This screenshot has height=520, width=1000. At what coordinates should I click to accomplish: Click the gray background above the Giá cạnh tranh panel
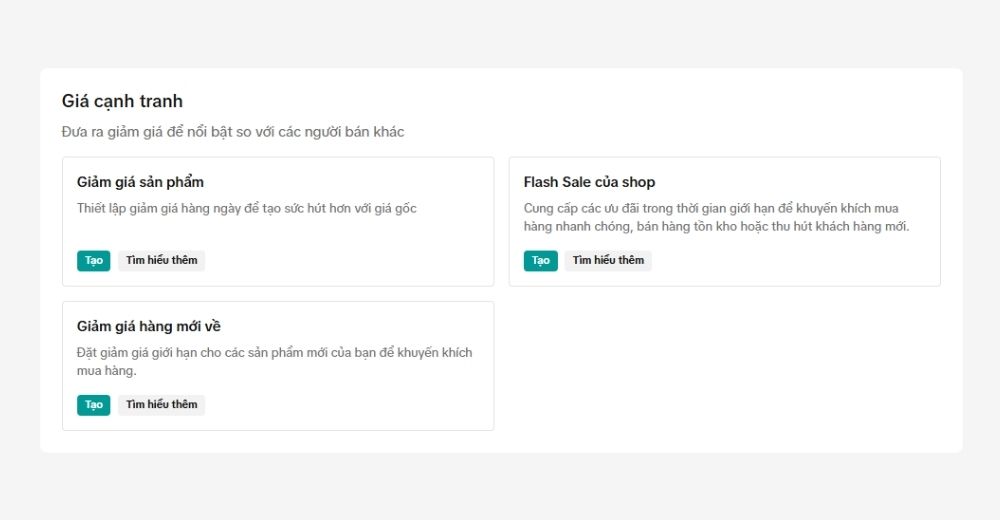pos(500,35)
